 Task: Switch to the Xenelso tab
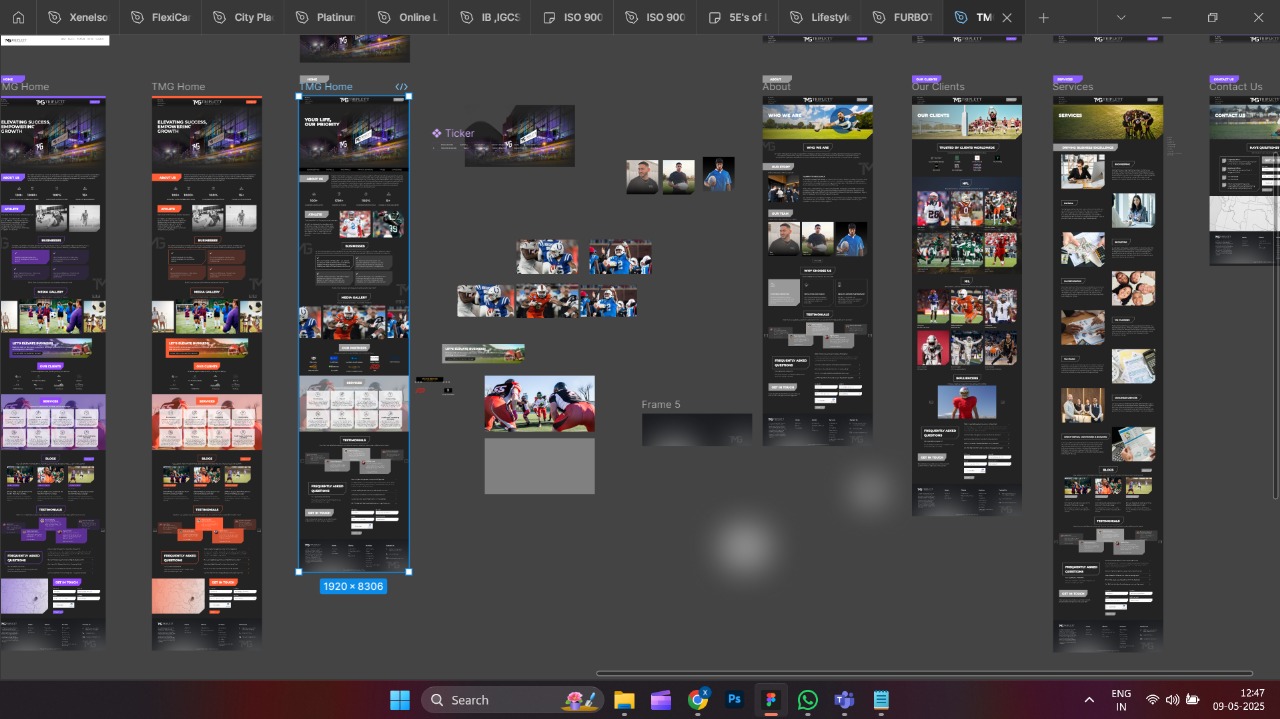click(x=77, y=17)
